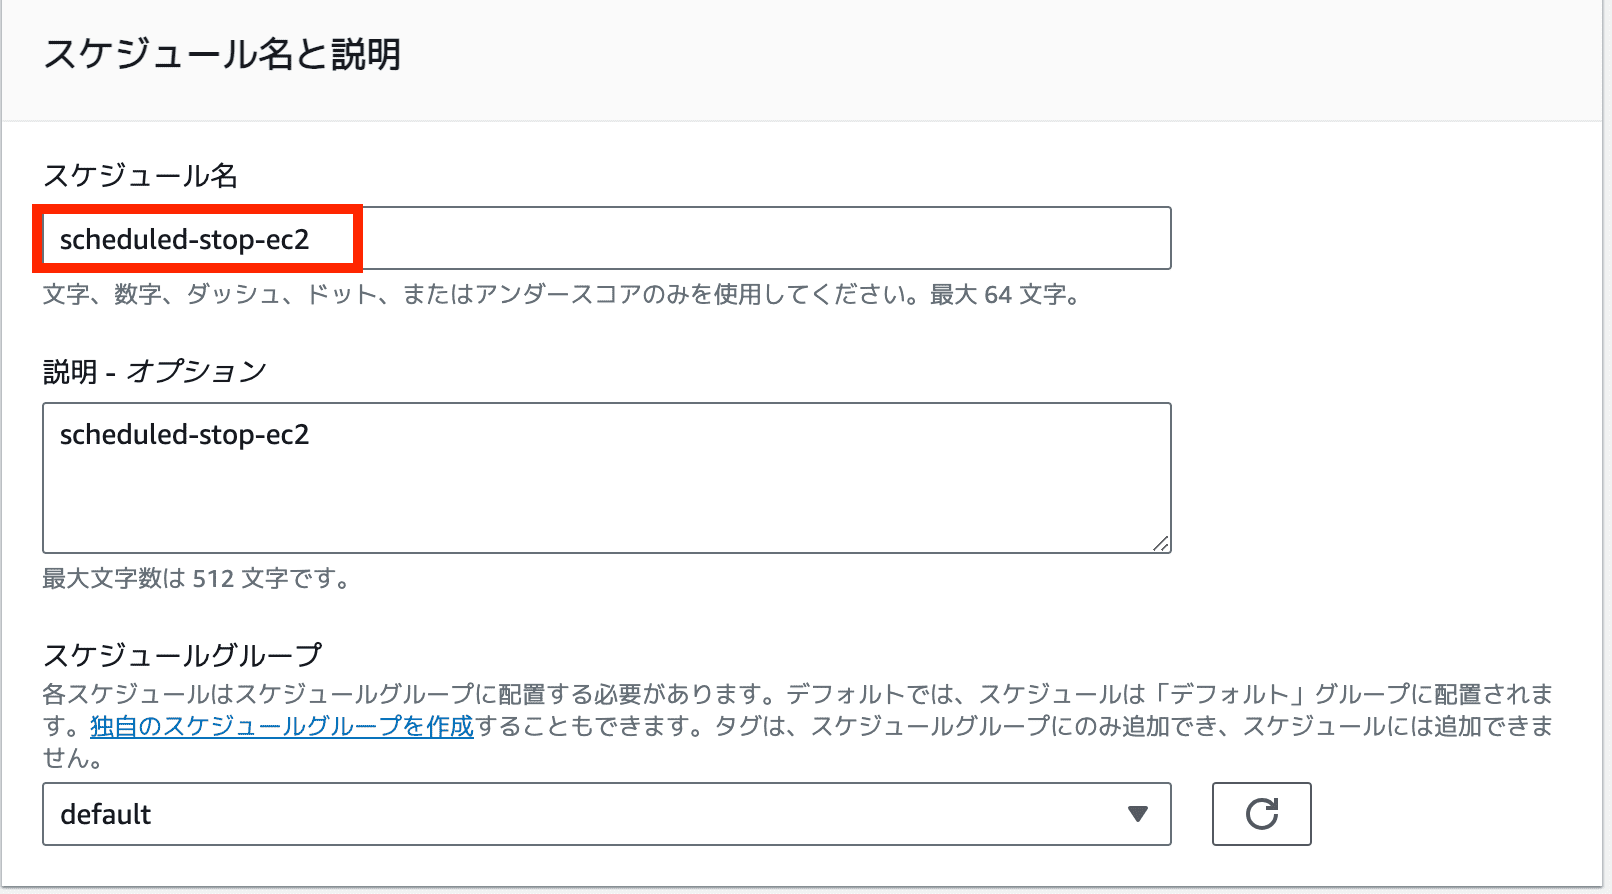Viewport: 1612px width, 894px height.
Task: Click the スケジュール名 field label
Action: (x=140, y=176)
